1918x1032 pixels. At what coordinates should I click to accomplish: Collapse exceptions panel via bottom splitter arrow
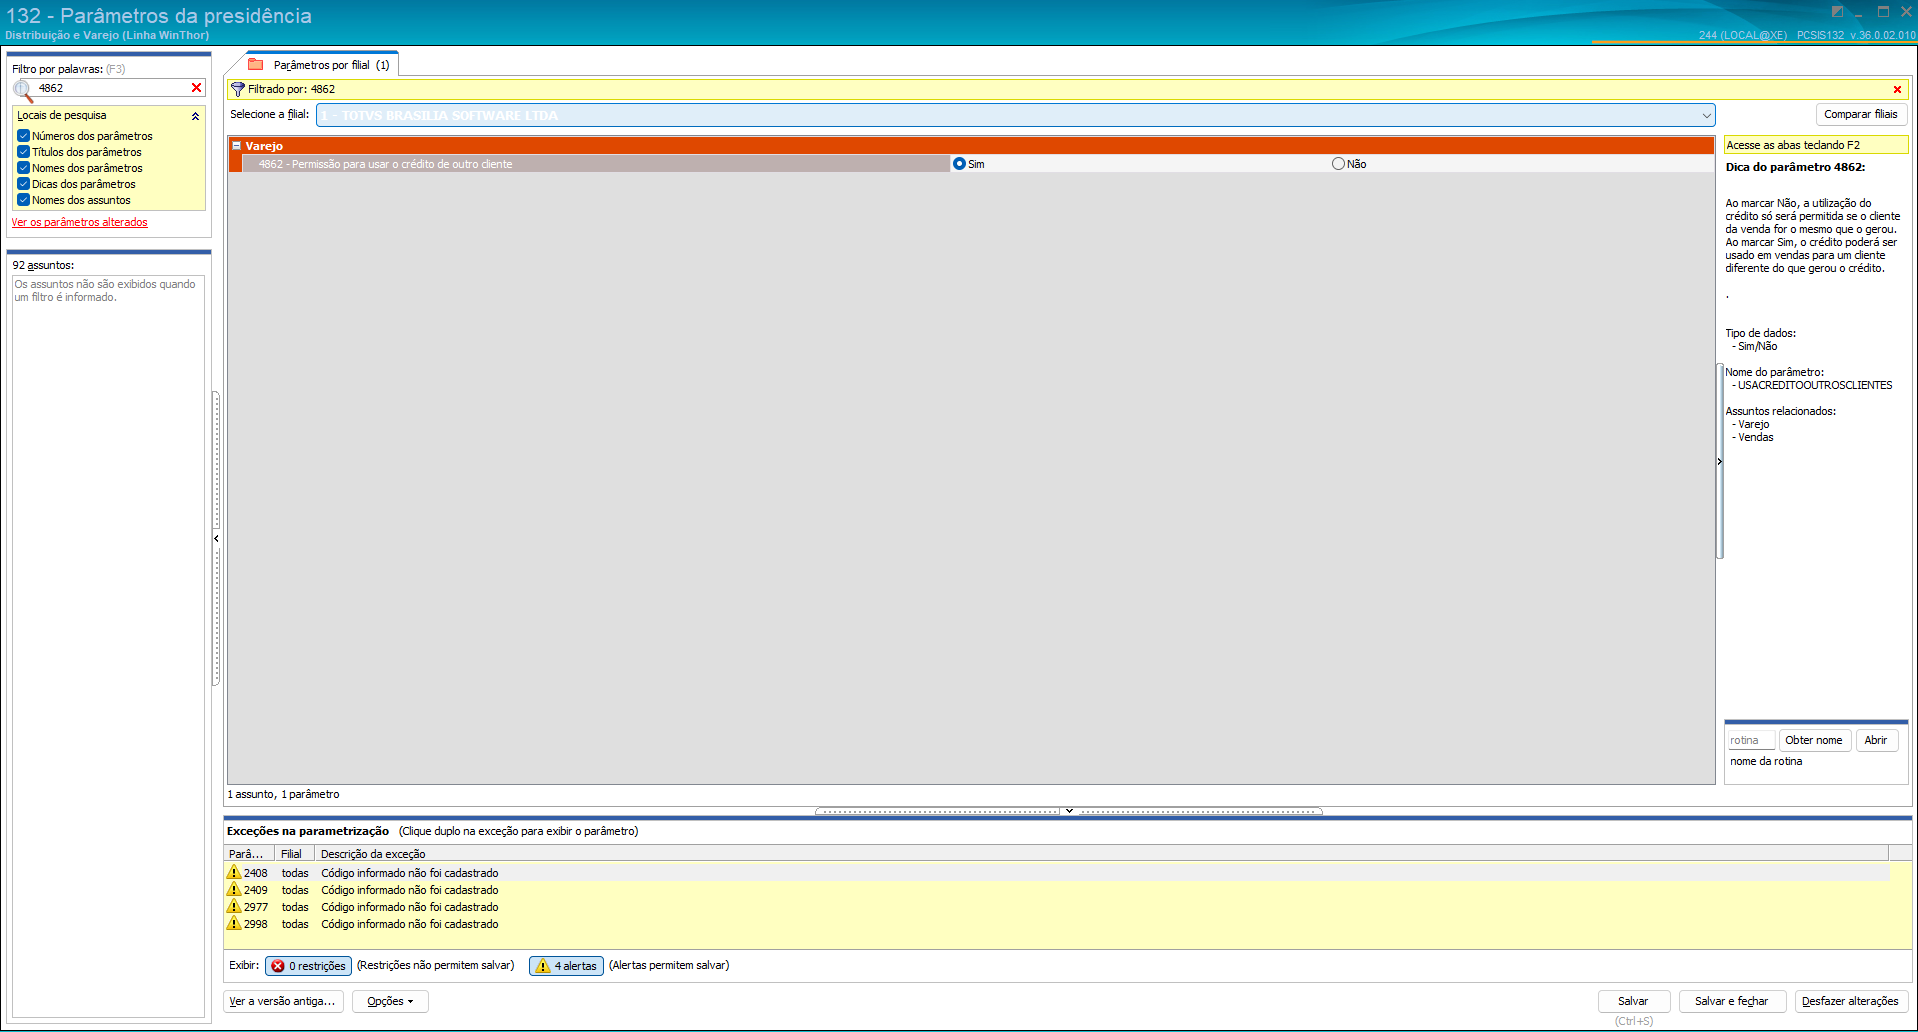tap(1069, 811)
